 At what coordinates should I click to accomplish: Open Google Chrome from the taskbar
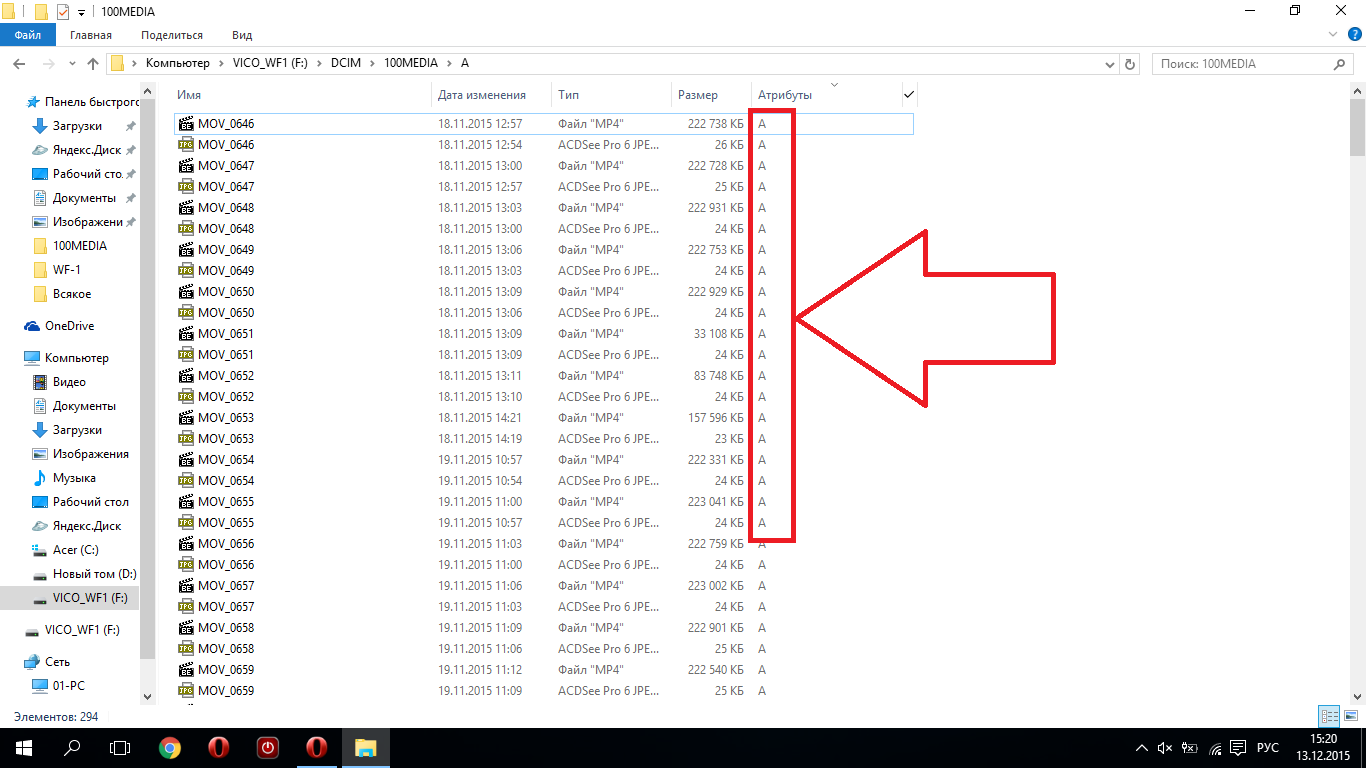(x=170, y=748)
